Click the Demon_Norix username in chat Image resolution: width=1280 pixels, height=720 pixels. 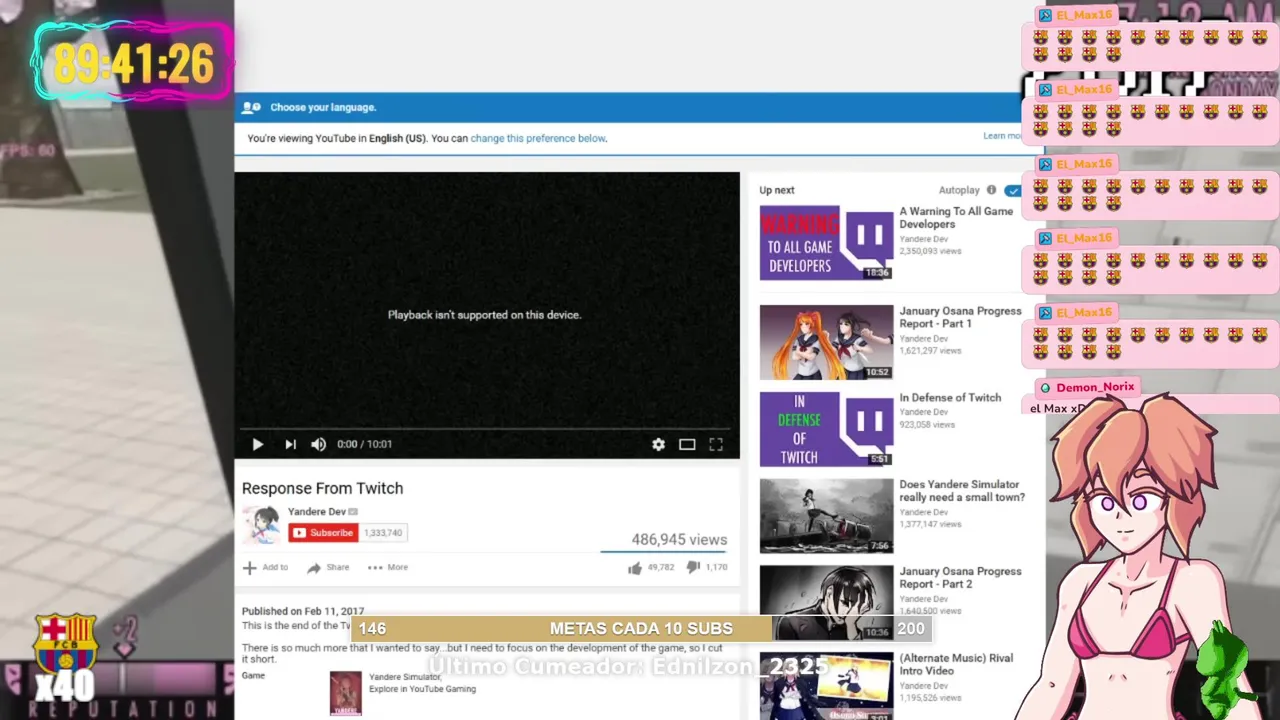1095,387
